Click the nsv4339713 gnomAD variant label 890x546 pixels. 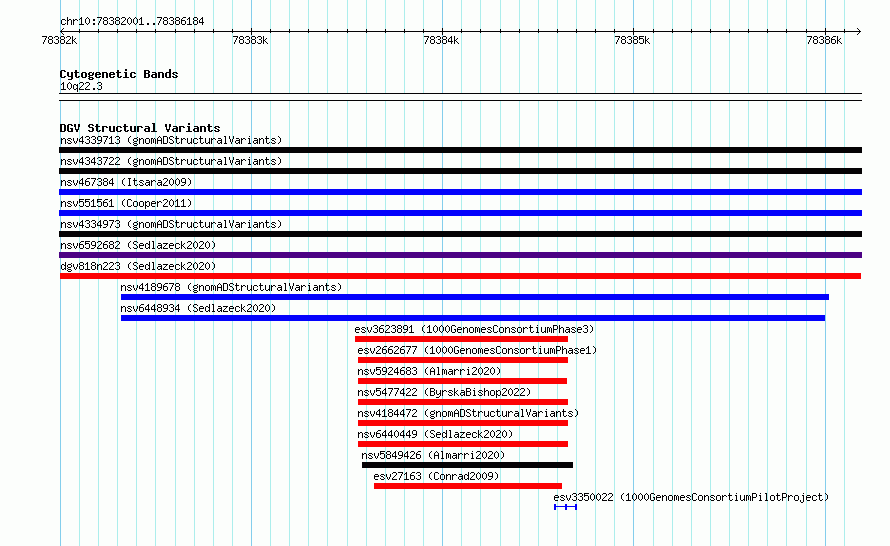coord(171,140)
